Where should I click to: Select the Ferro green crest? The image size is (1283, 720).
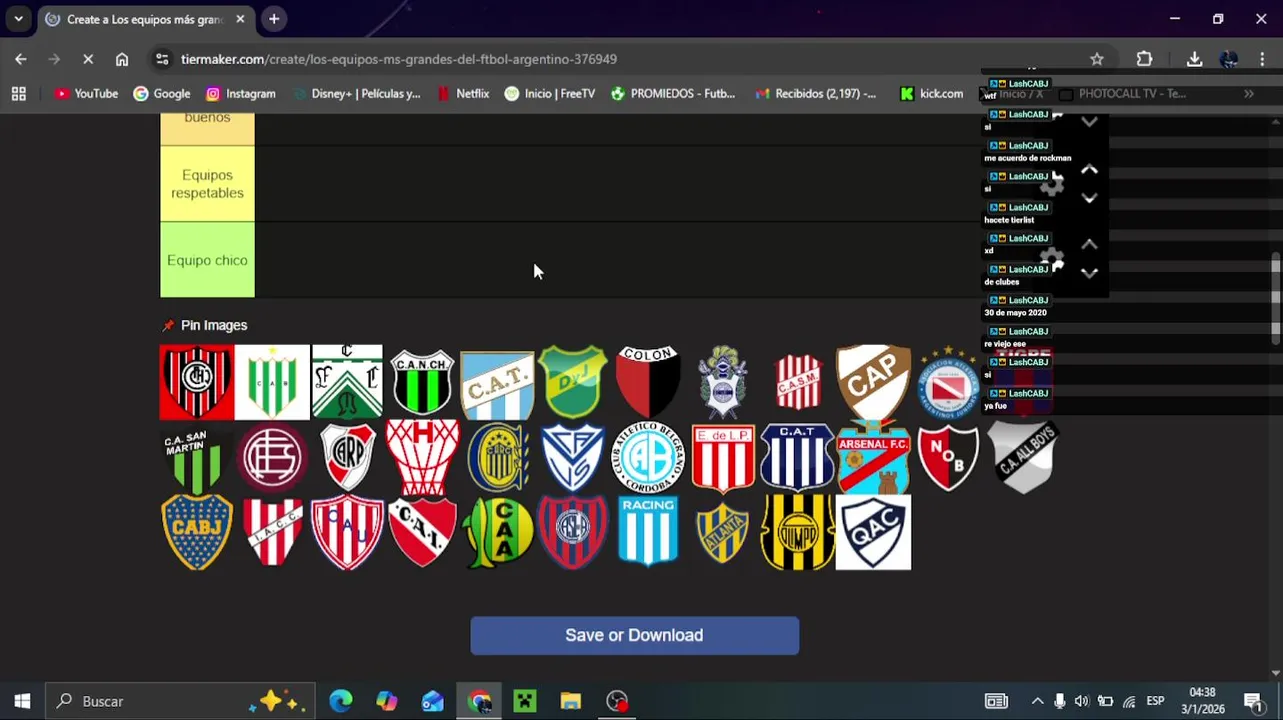[x=347, y=382]
